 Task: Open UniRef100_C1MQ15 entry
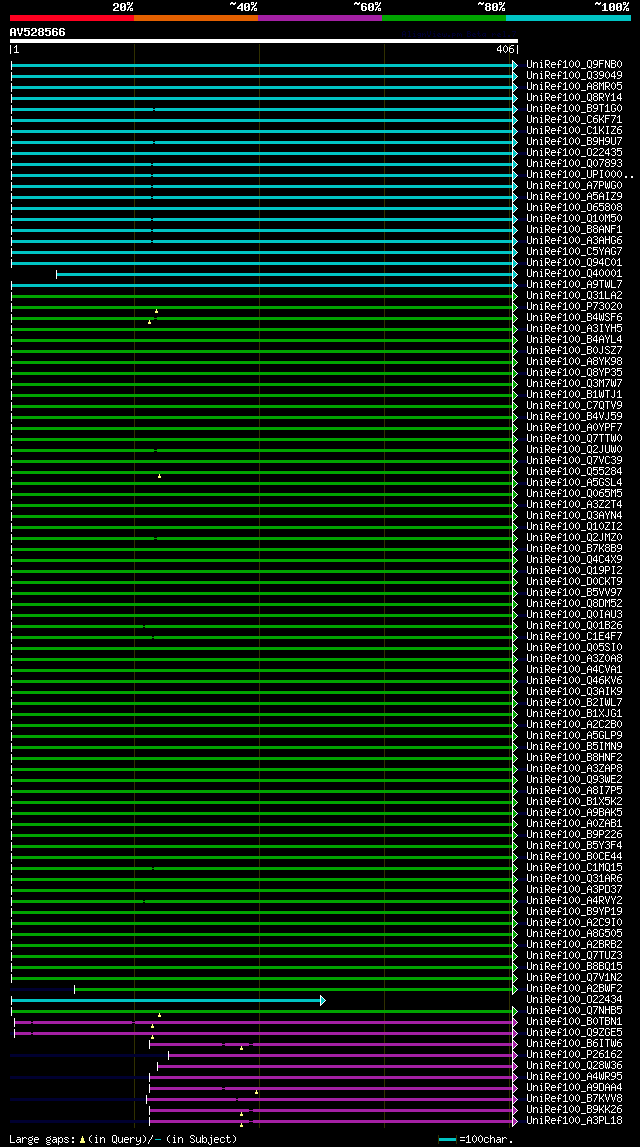(x=574, y=868)
